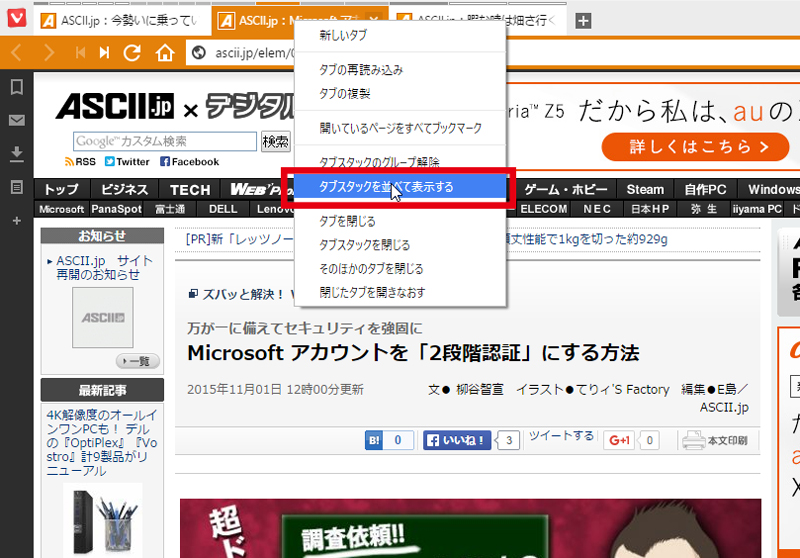Open the PanaSpot brand link
800x558 pixels.
click(x=116, y=209)
